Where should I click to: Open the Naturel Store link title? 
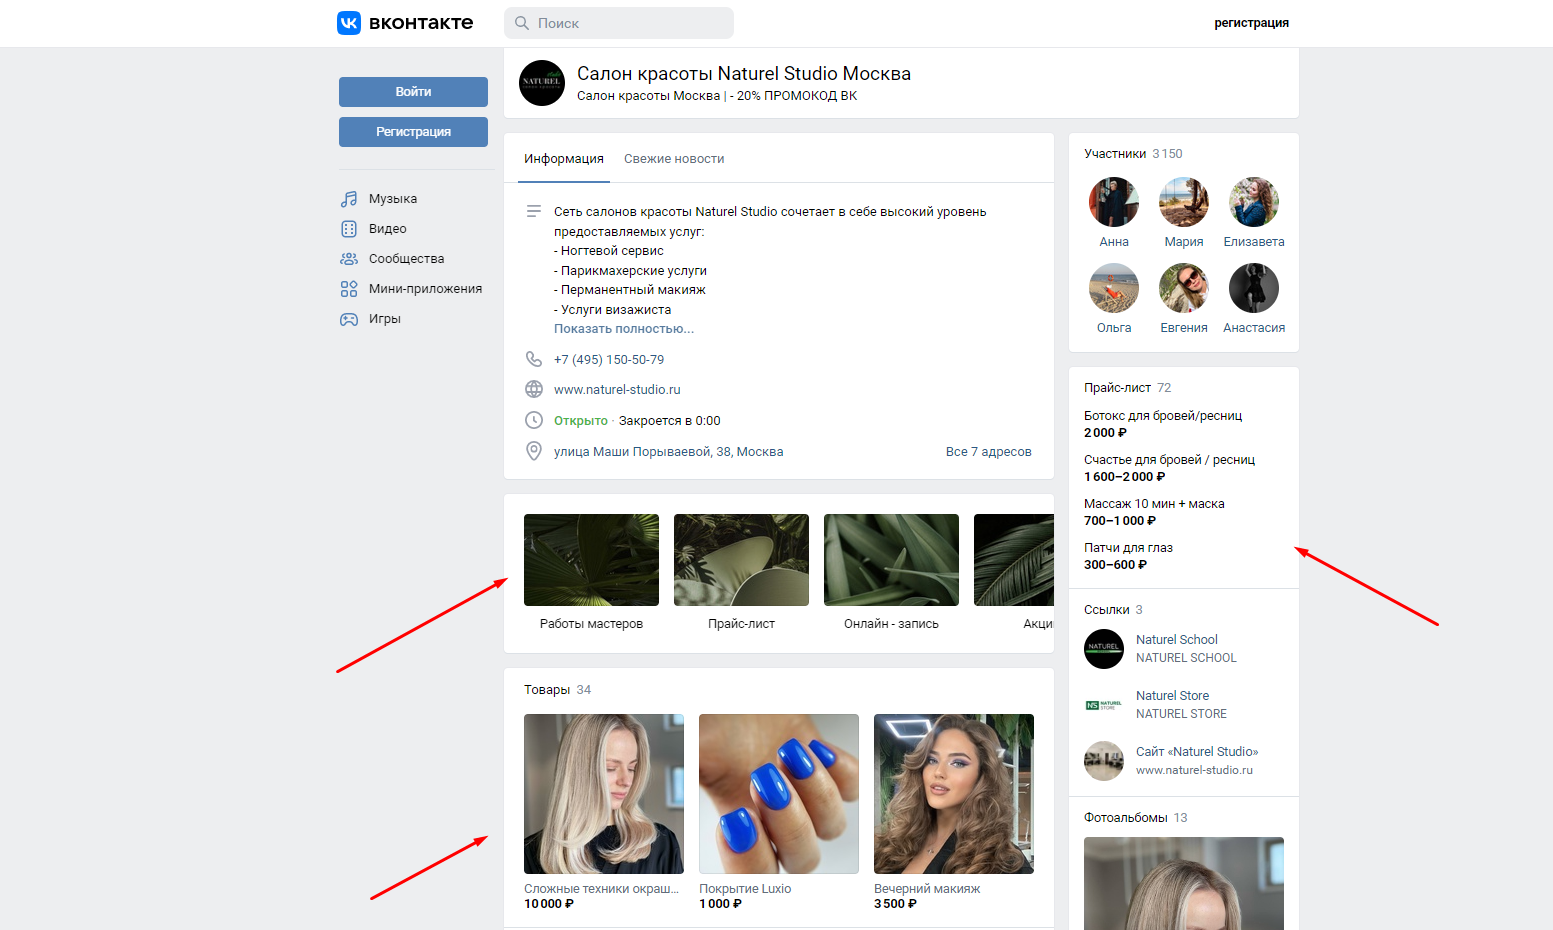point(1172,696)
